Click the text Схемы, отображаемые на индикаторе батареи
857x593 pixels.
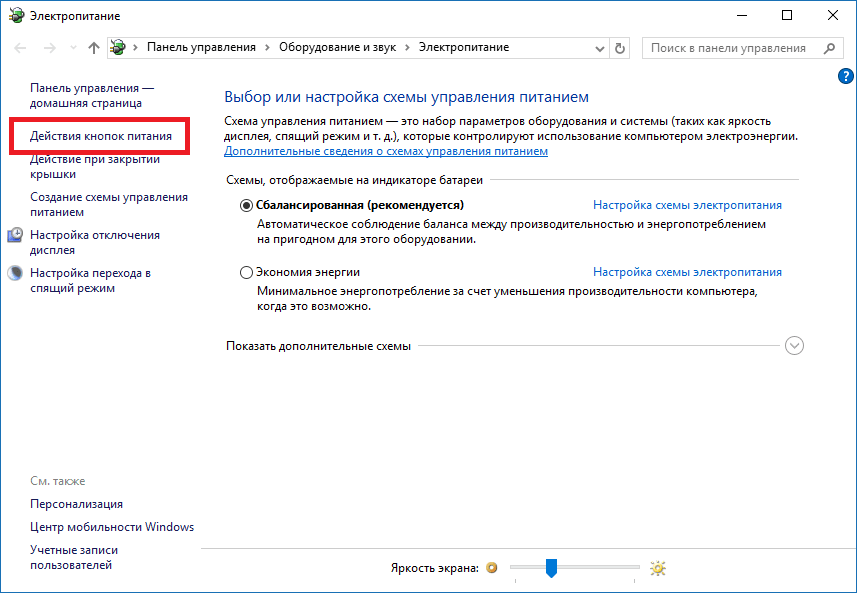354,180
